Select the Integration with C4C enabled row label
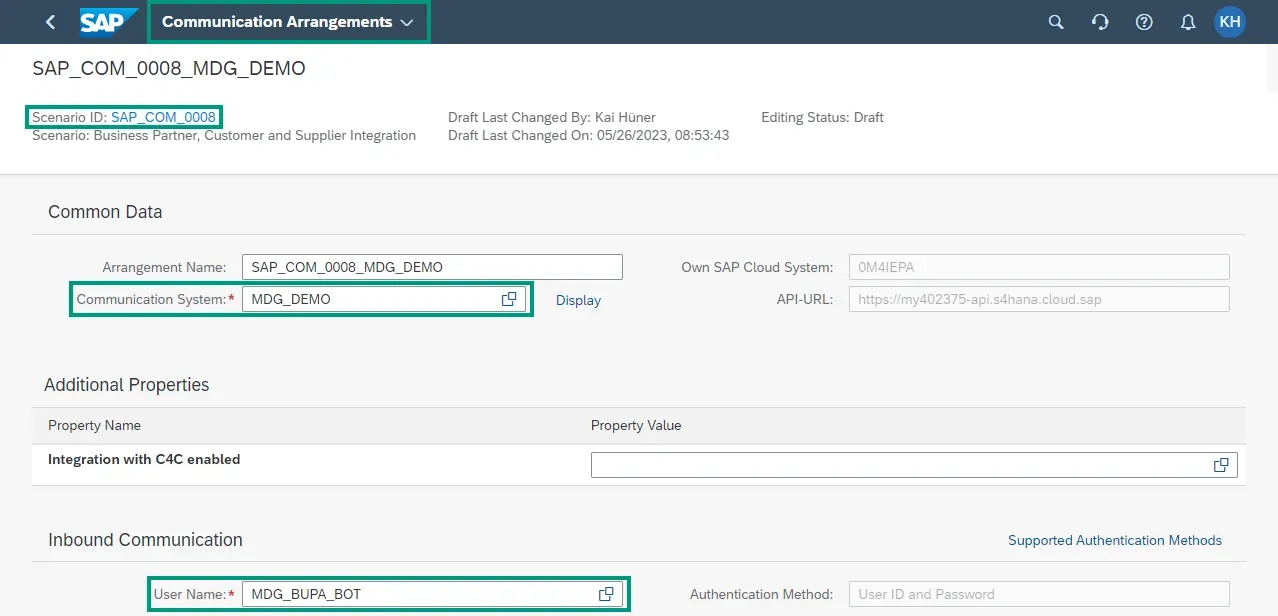Screen dimensions: 1278x616 [144, 459]
